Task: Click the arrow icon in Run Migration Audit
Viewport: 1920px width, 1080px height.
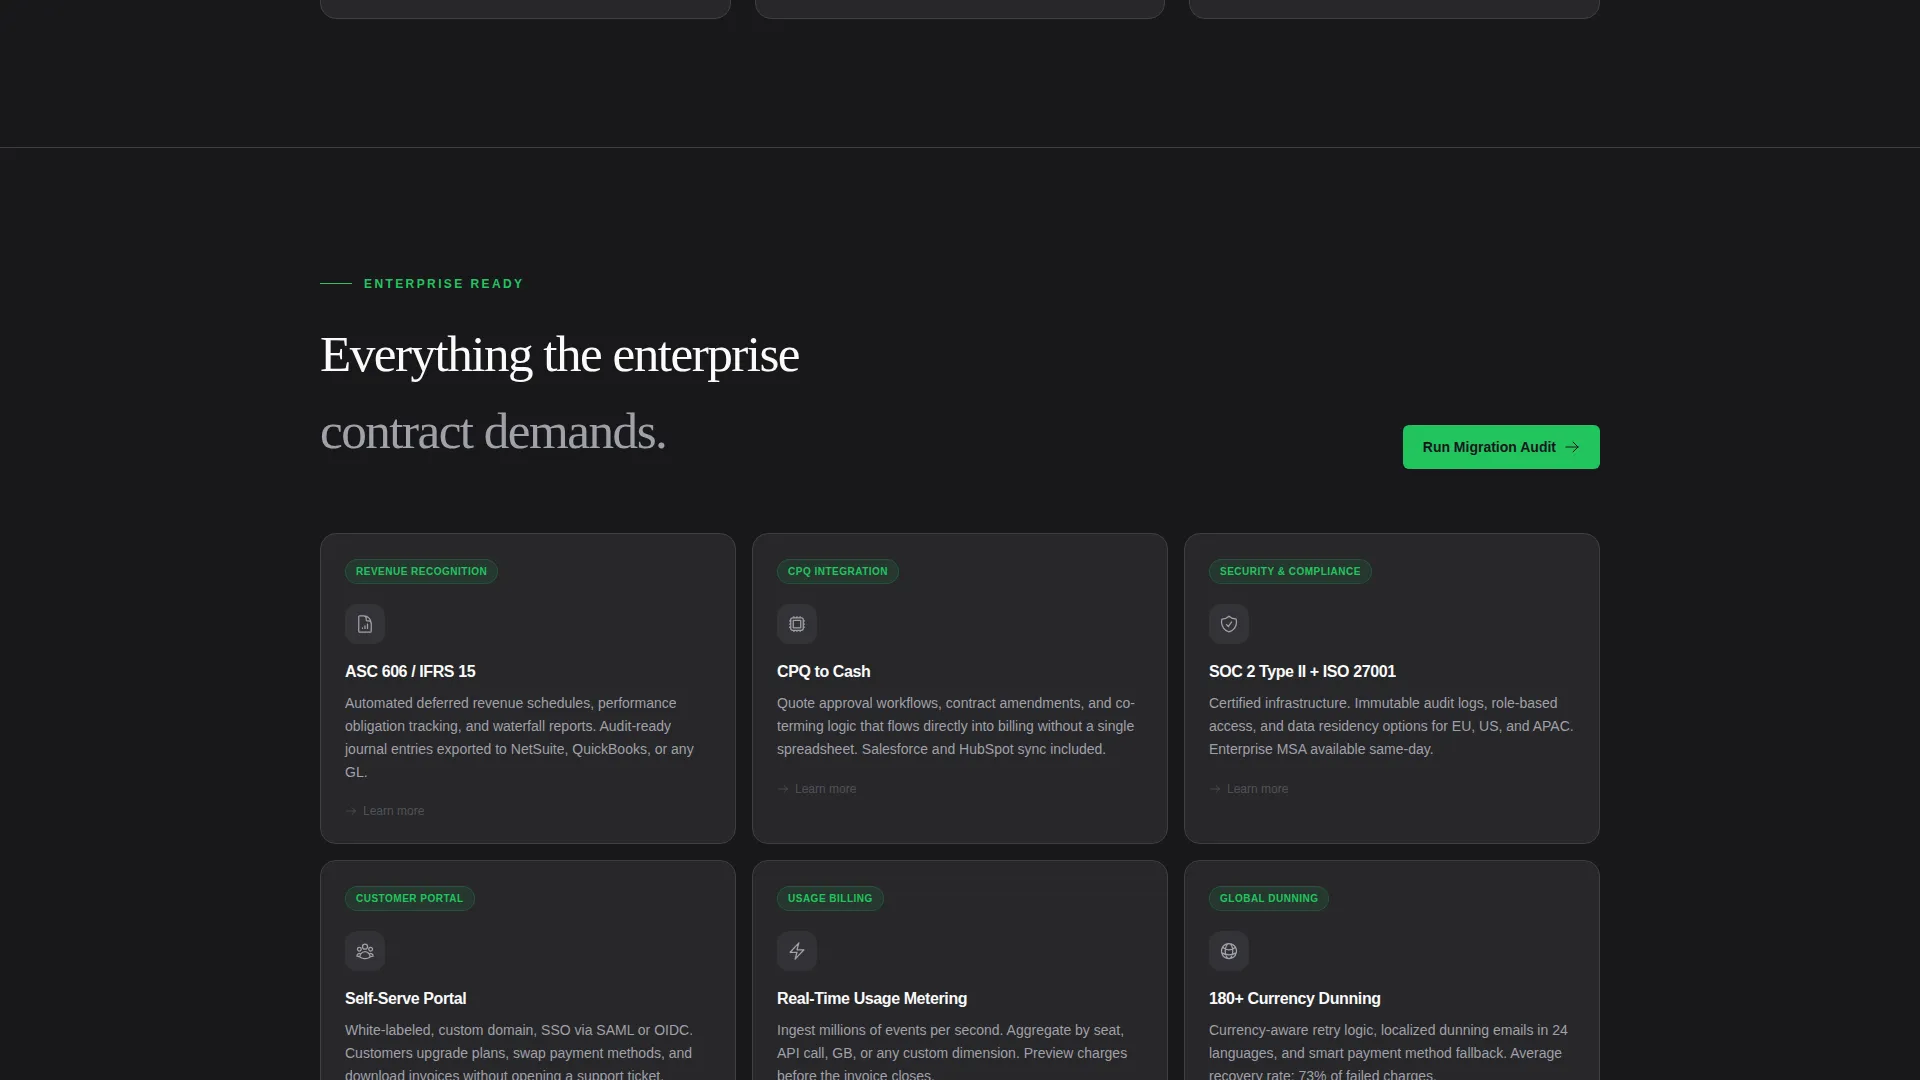Action: click(x=1572, y=447)
